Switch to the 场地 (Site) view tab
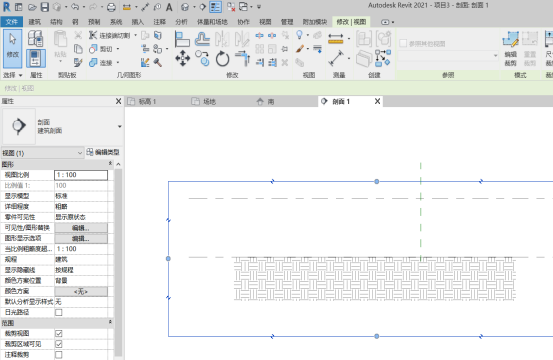 [209, 102]
